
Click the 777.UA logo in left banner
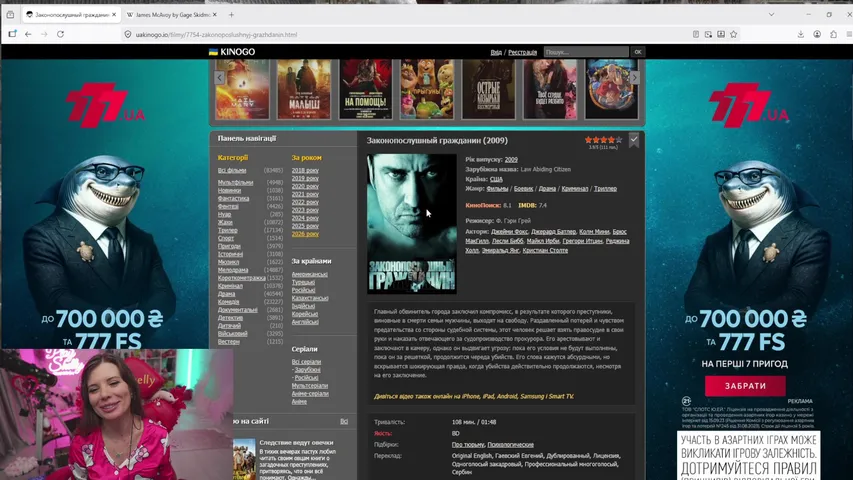pyautogui.click(x=106, y=105)
